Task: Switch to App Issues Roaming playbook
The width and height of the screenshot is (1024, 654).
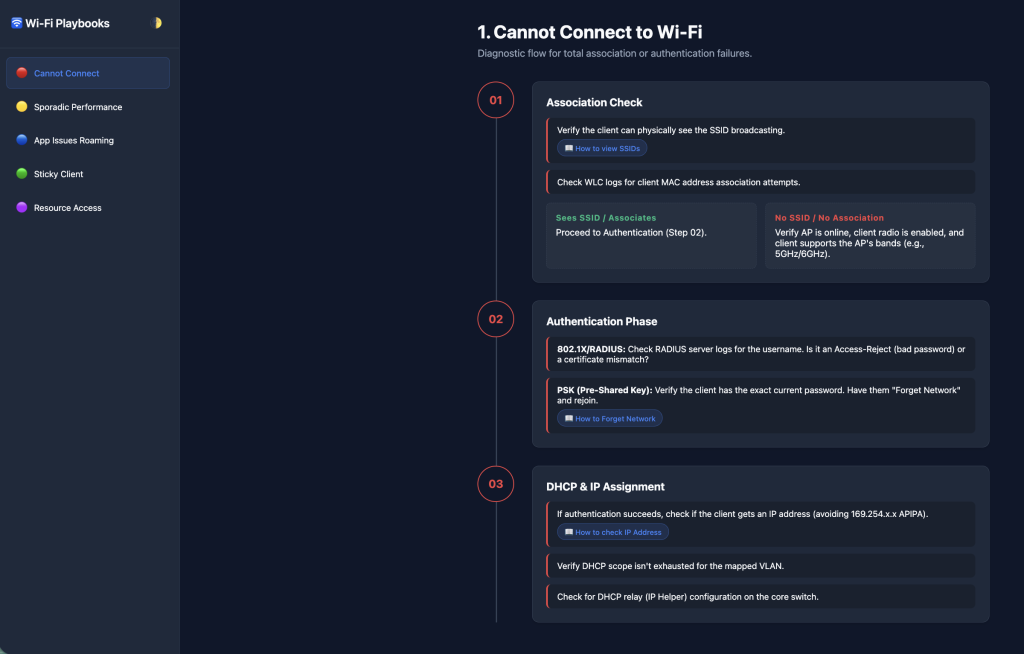Action: coord(74,141)
